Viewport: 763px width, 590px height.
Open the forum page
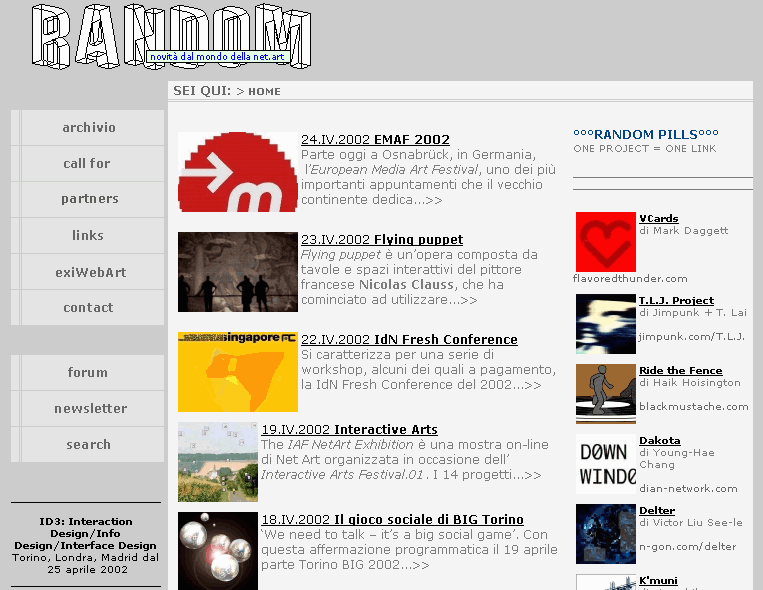pos(88,372)
